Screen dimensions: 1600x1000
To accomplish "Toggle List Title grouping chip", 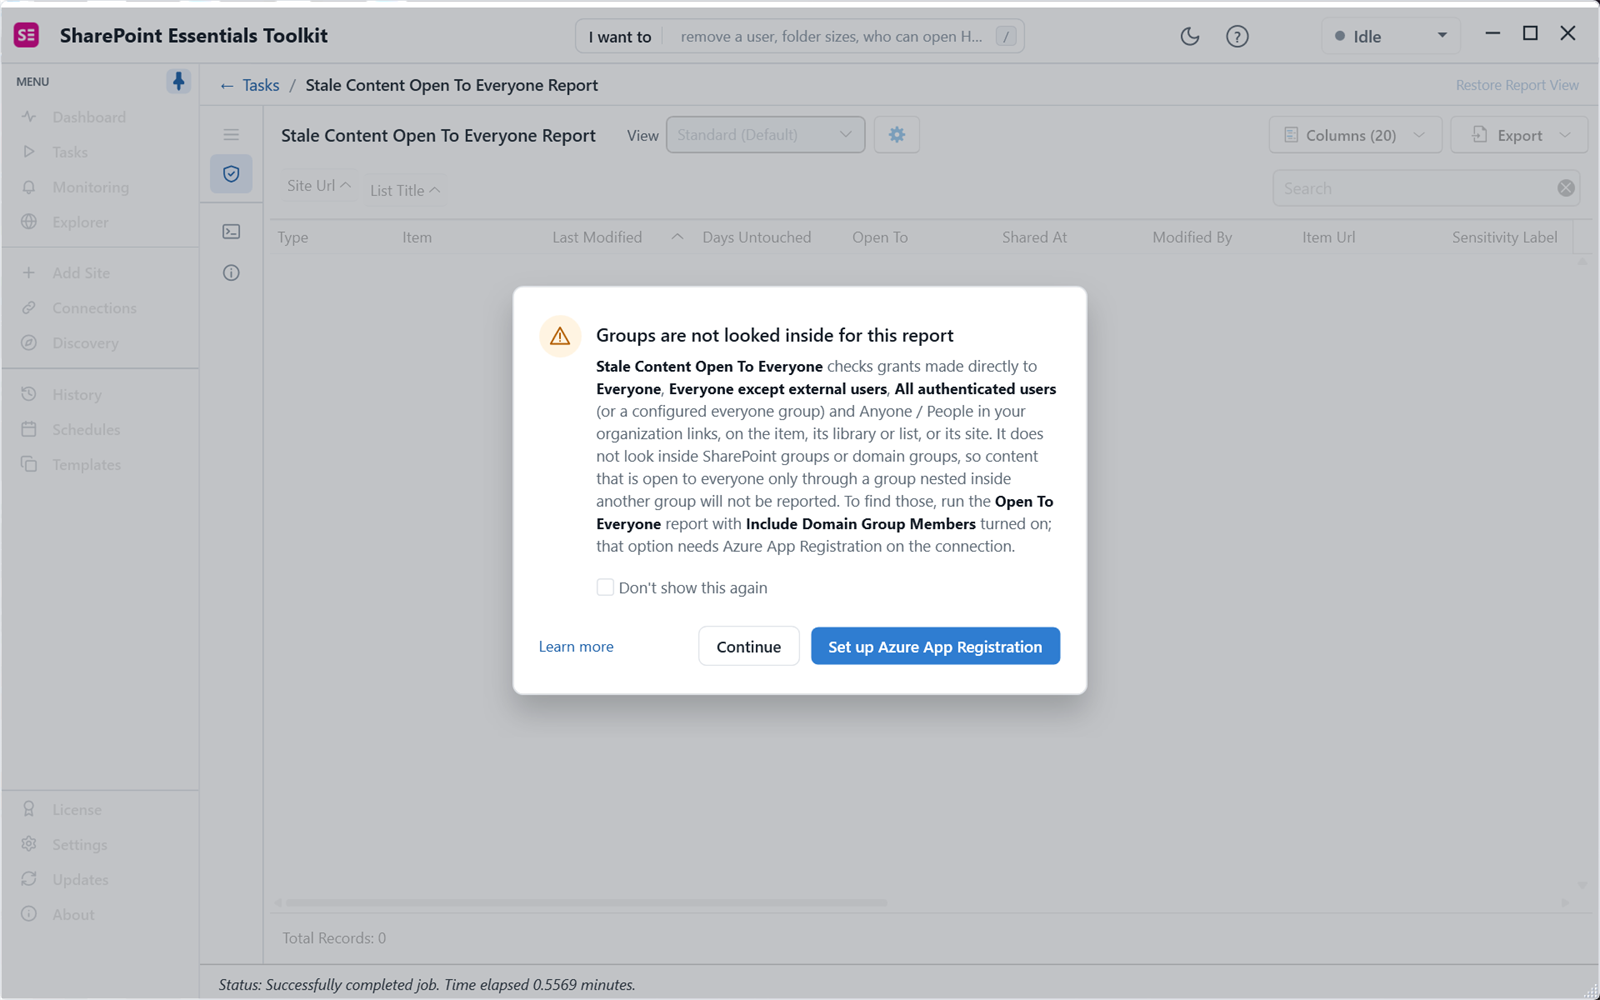I will pyautogui.click(x=404, y=190).
